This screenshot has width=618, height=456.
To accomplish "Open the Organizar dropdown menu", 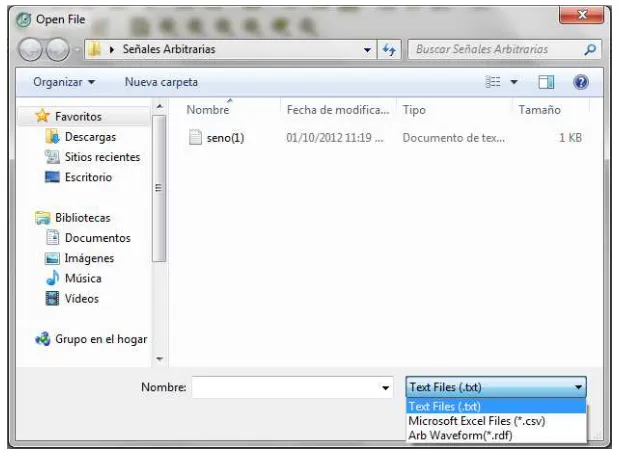I will click(64, 82).
